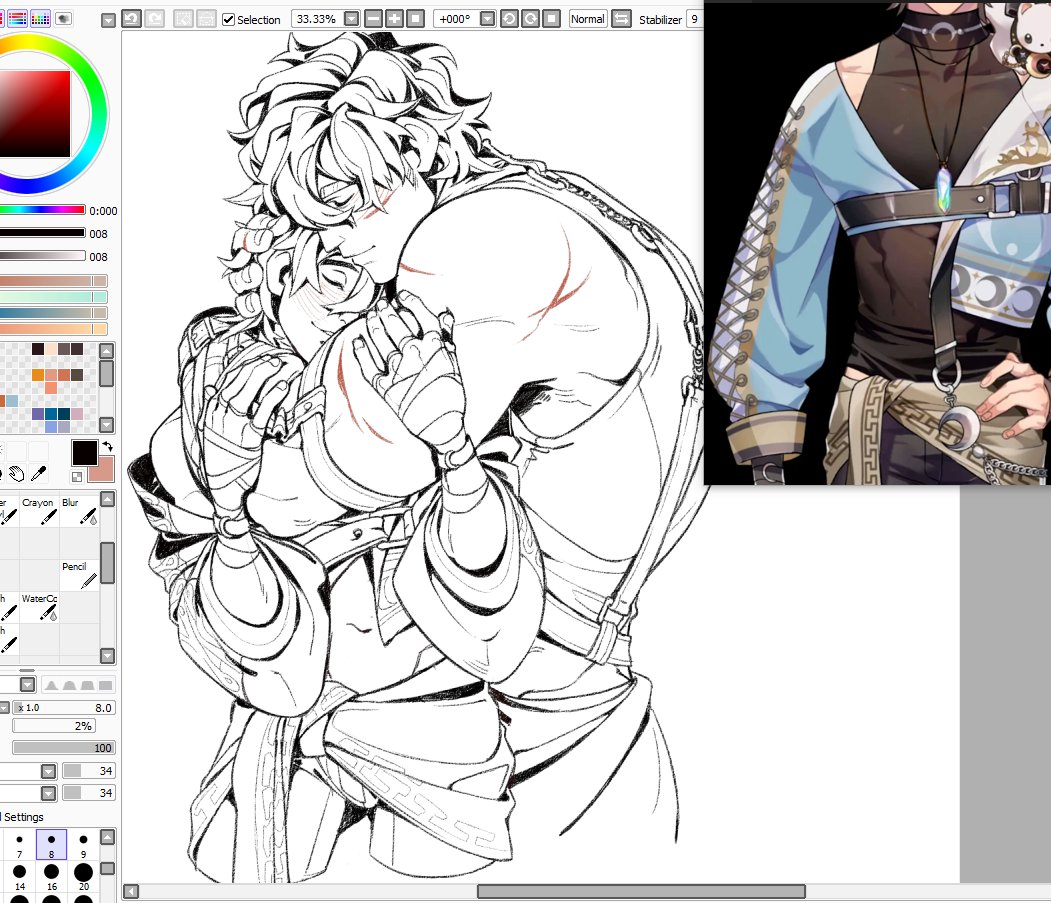The width and height of the screenshot is (1051, 903).
Task: Rotate canvas clockwise
Action: [x=530, y=19]
